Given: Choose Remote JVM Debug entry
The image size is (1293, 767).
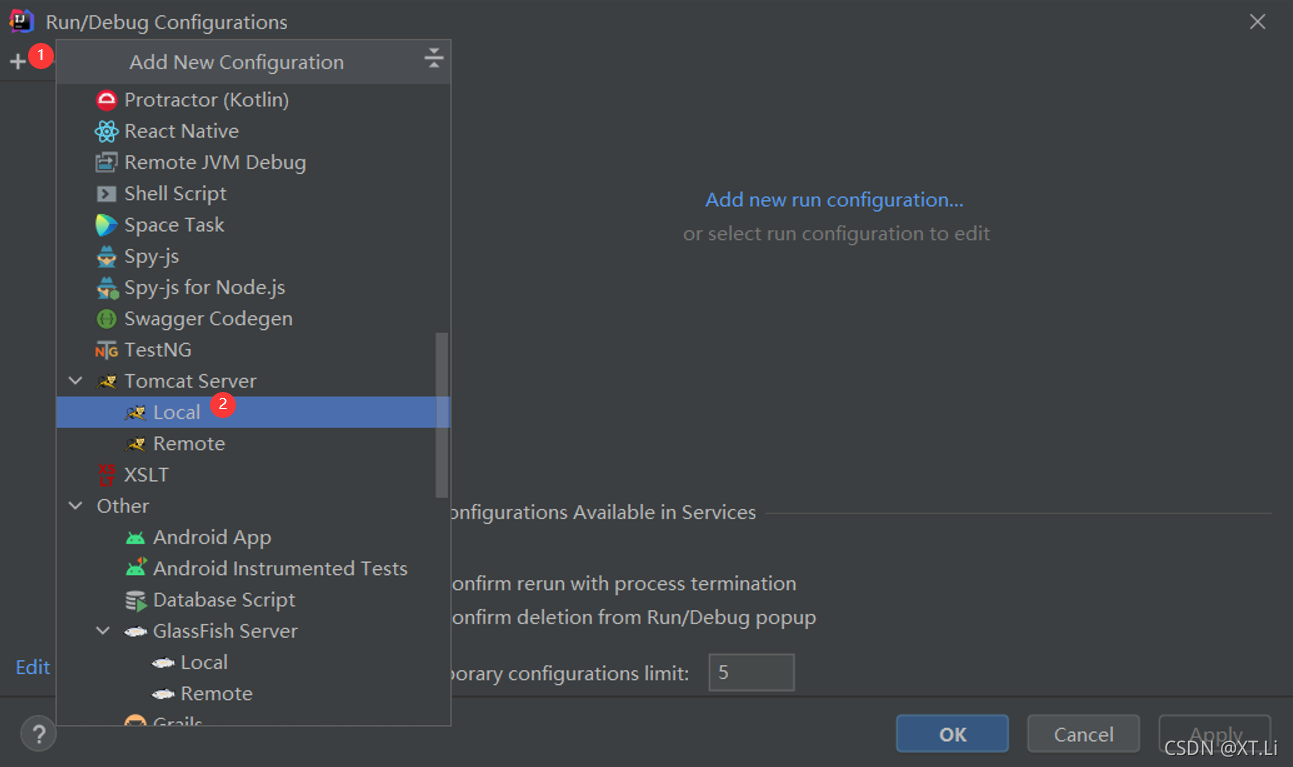Looking at the screenshot, I should tap(253, 162).
